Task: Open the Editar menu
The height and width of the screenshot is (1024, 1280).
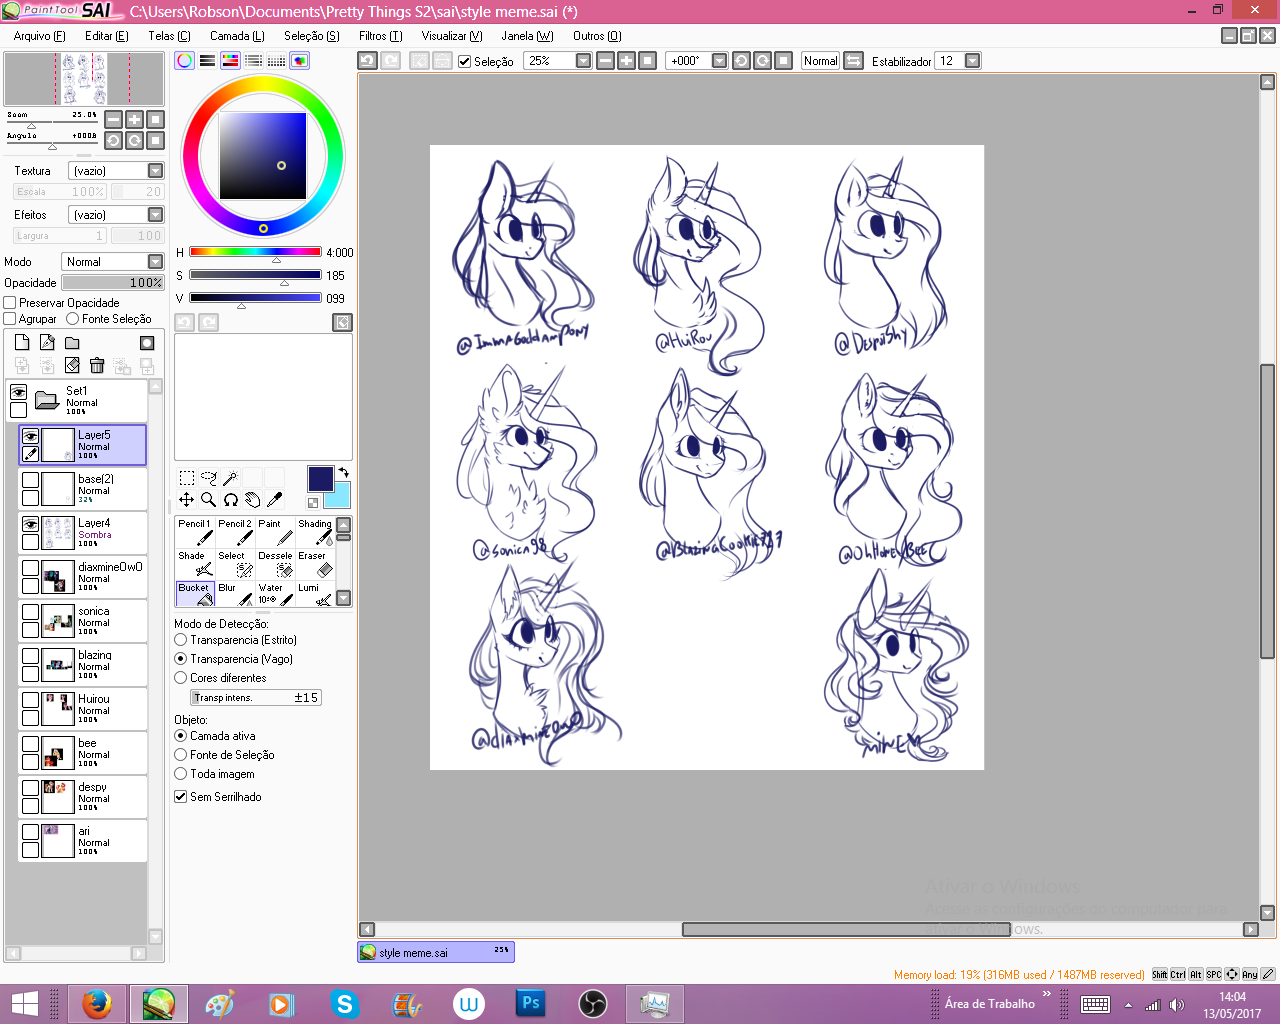Action: [107, 36]
